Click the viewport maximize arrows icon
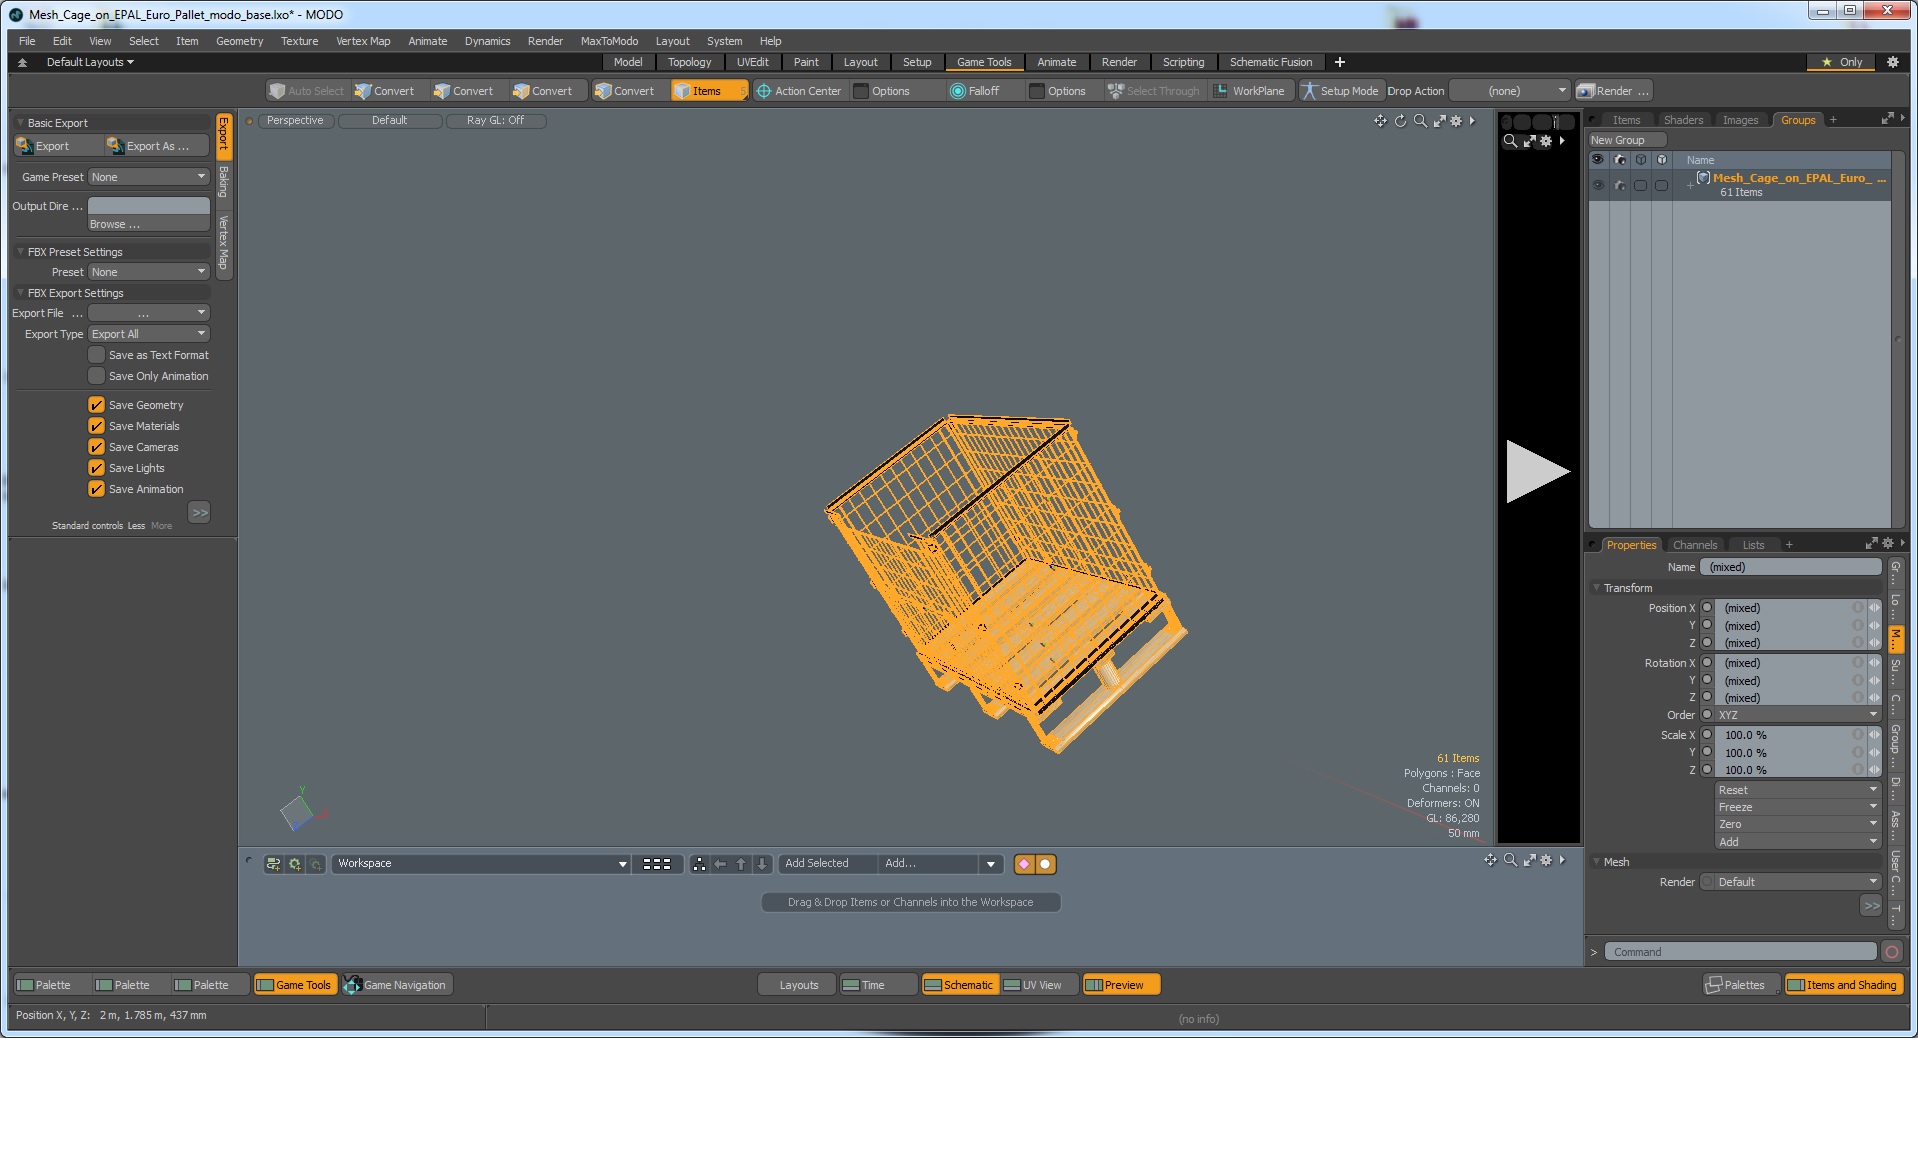The image size is (1918, 1158). [1439, 121]
